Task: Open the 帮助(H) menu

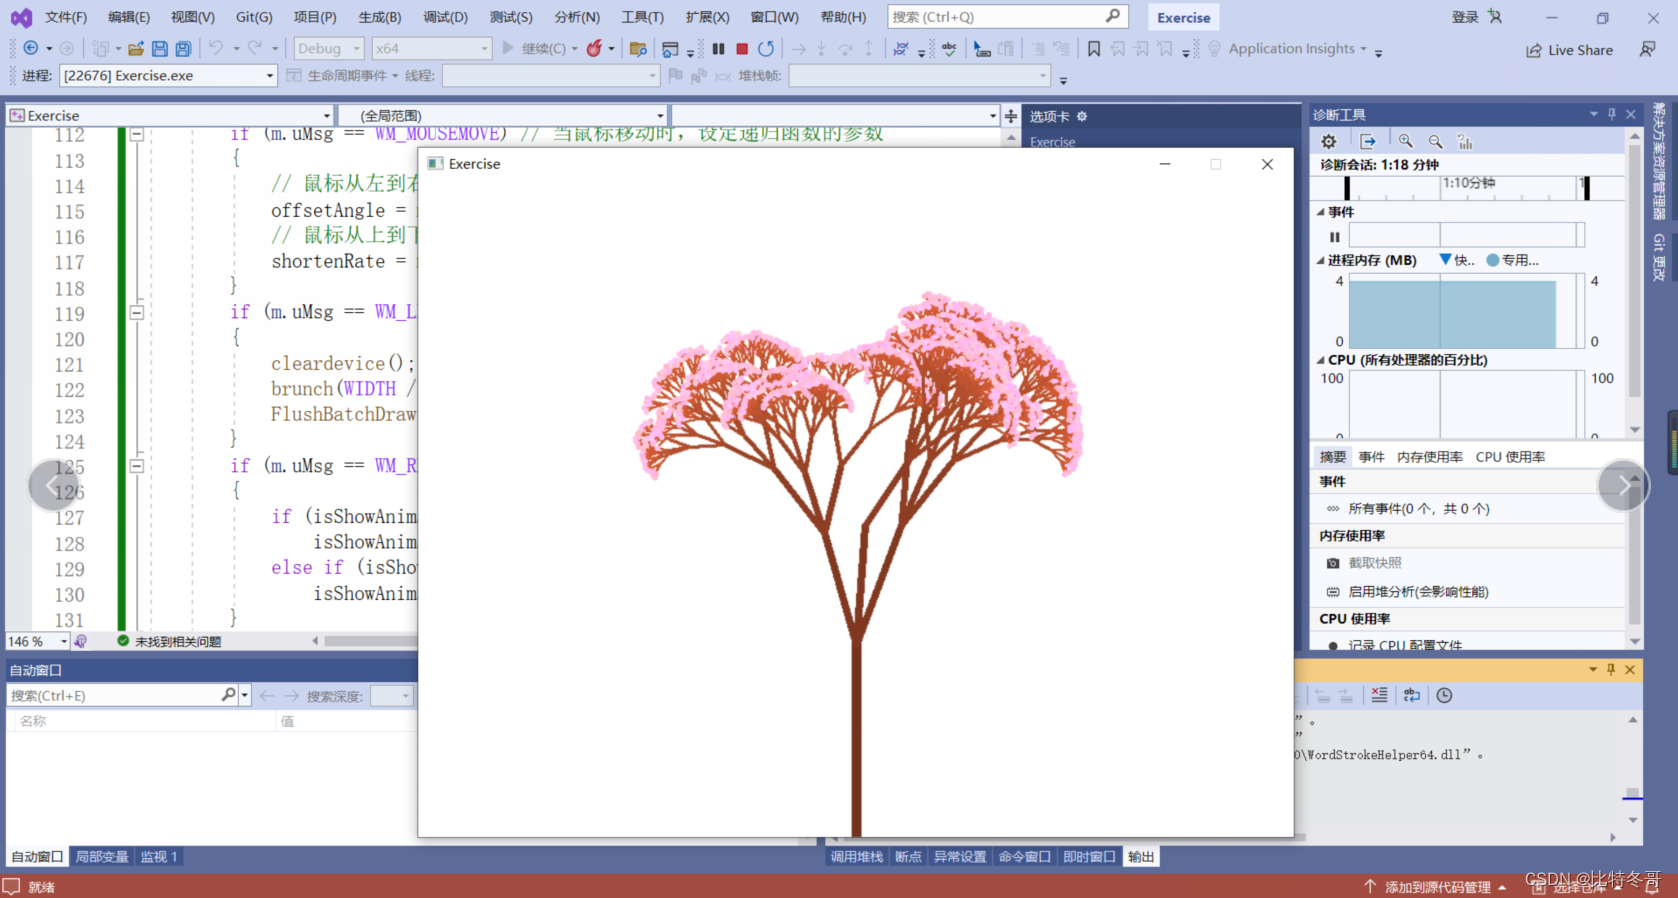Action: (x=843, y=17)
